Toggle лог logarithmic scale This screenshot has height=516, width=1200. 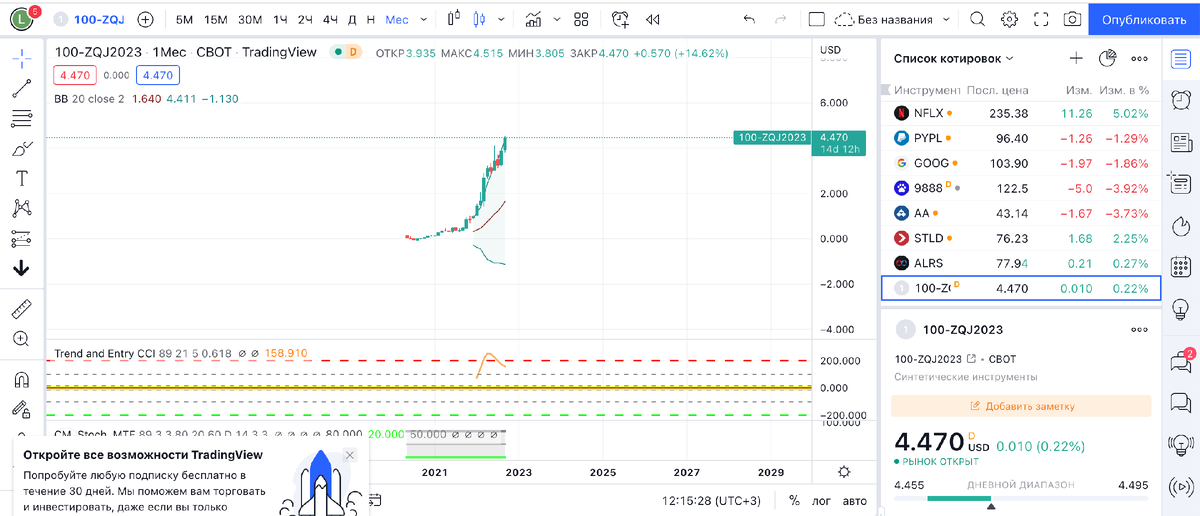tap(822, 500)
